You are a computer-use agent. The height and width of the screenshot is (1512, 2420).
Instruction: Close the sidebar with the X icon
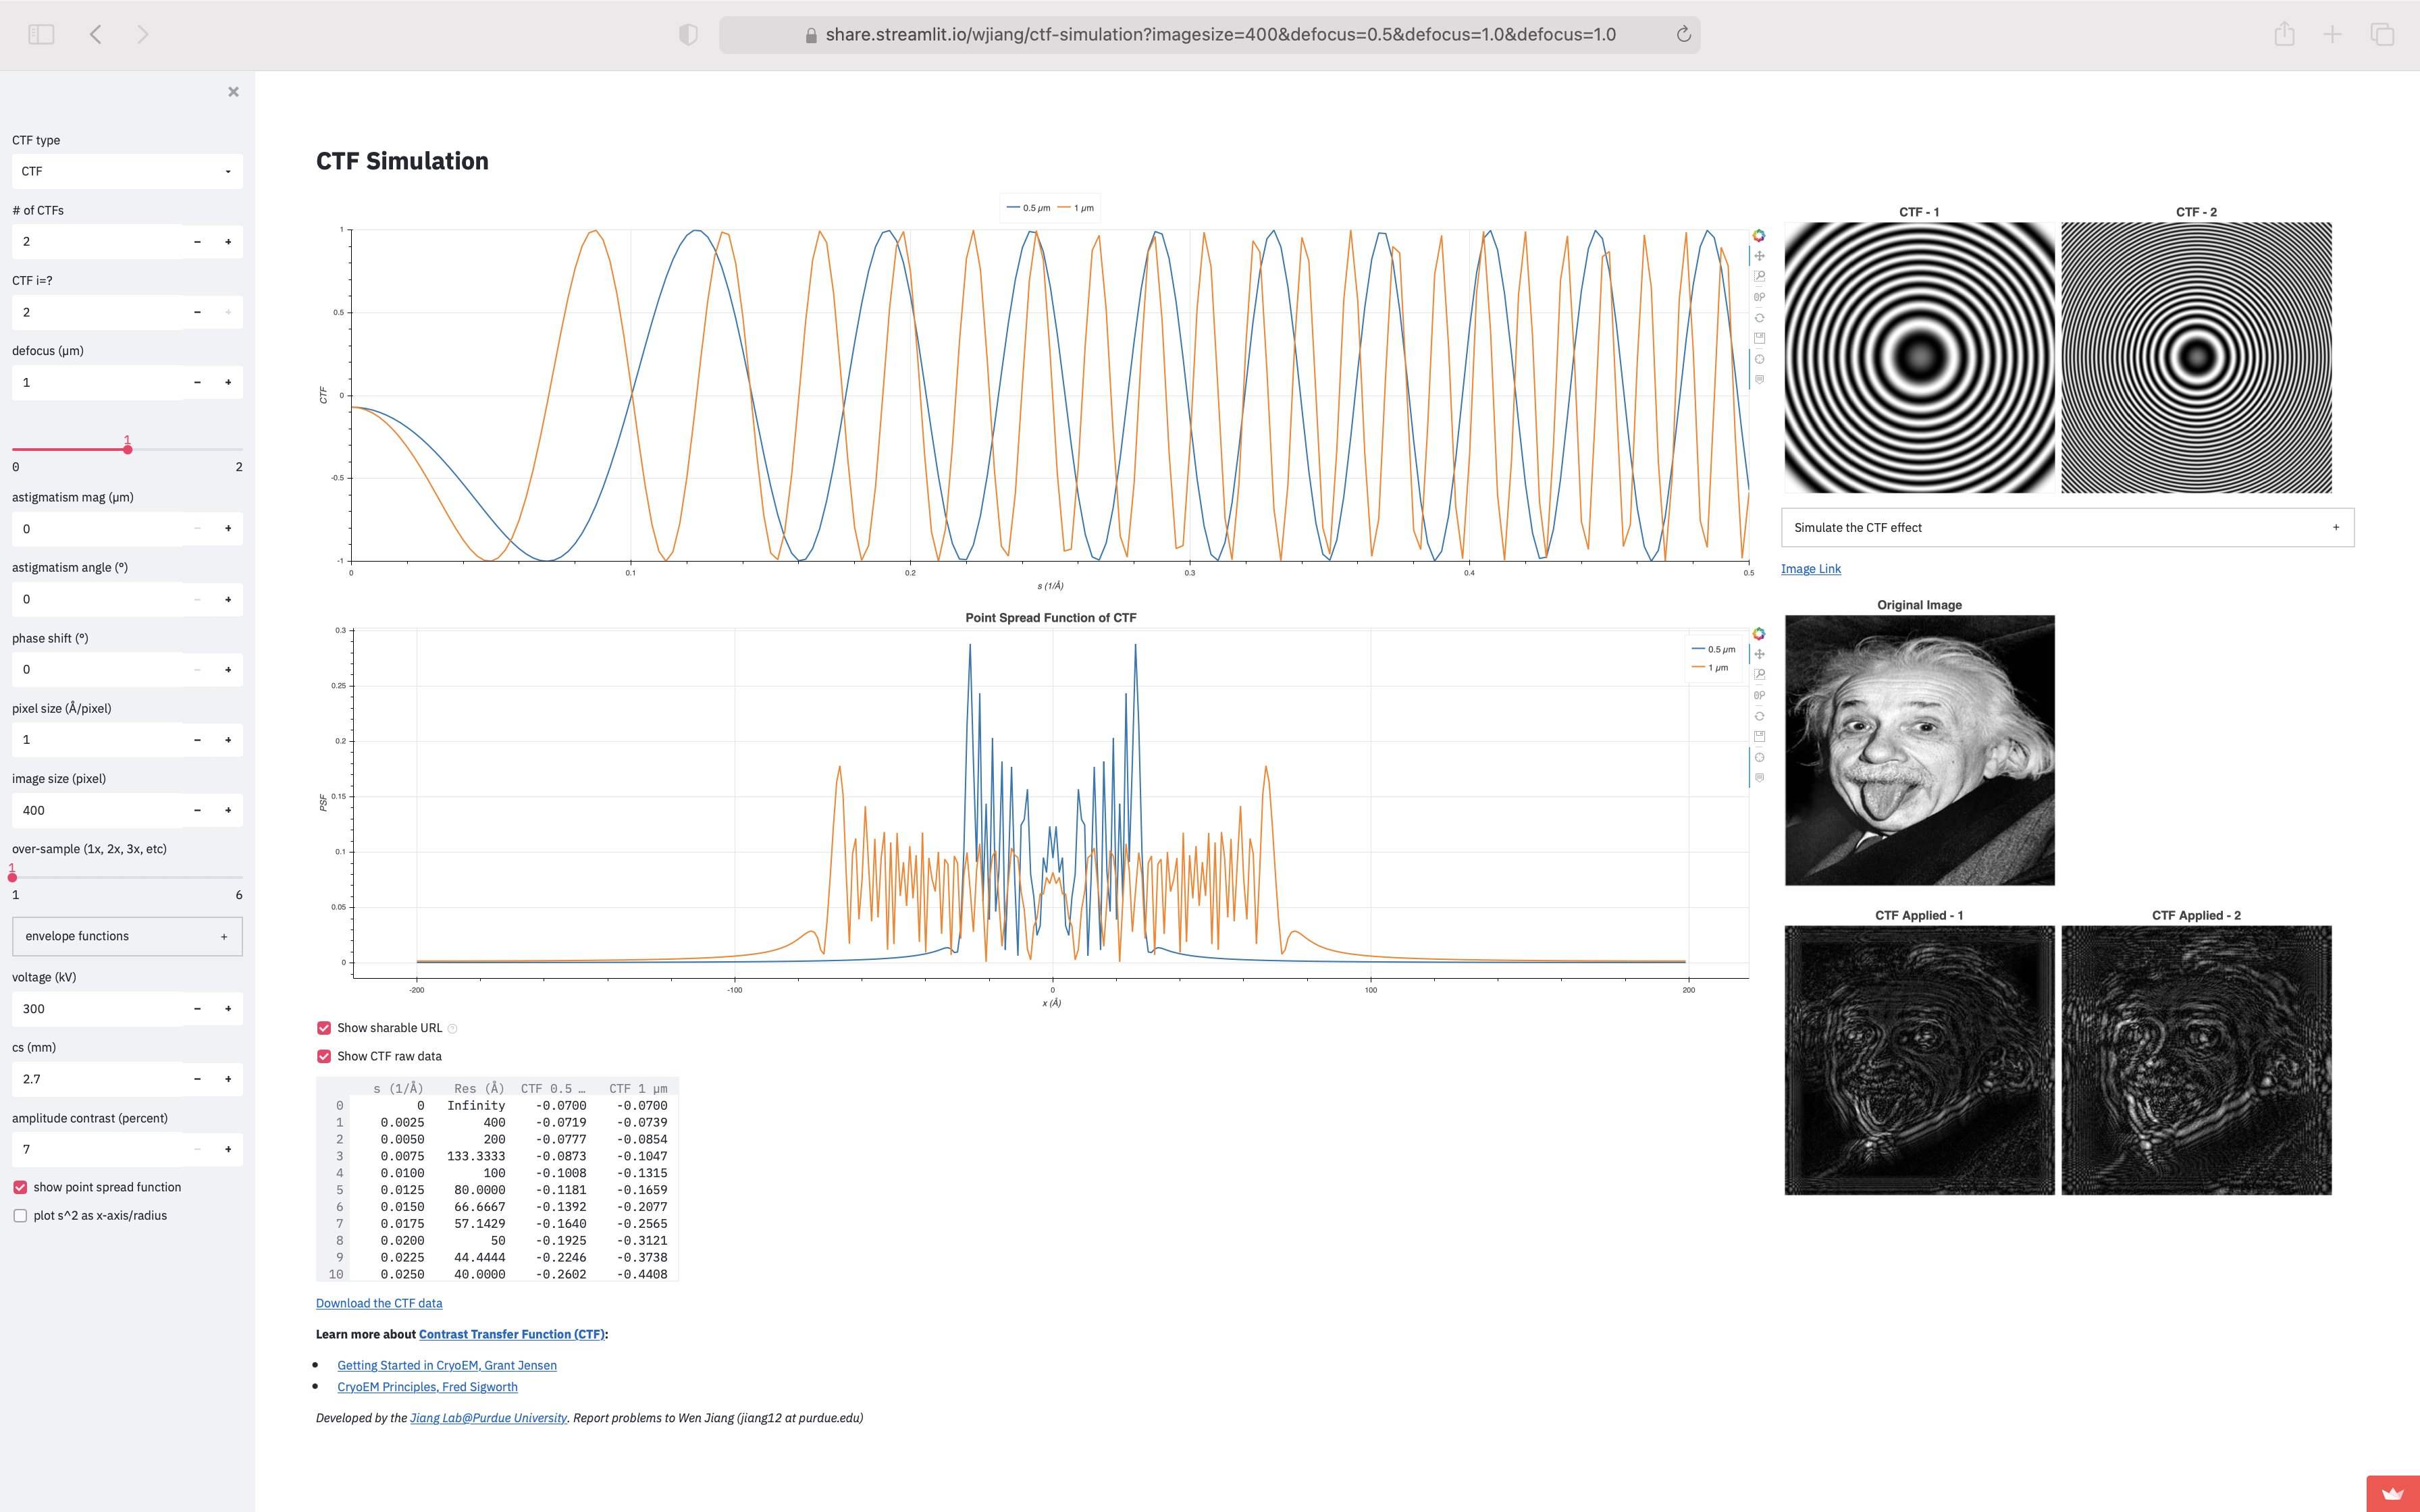(233, 92)
